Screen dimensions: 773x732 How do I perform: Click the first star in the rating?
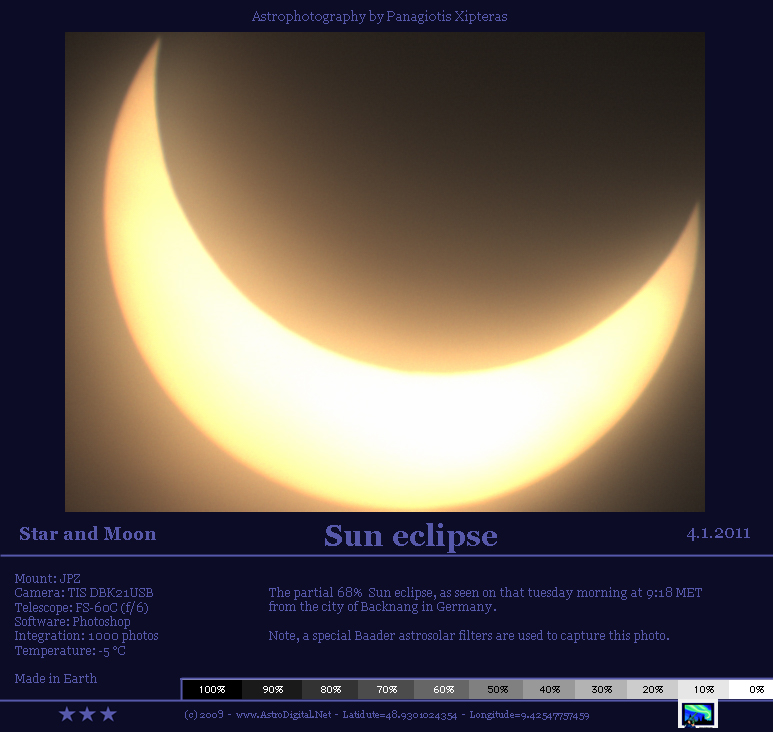pyautogui.click(x=67, y=714)
